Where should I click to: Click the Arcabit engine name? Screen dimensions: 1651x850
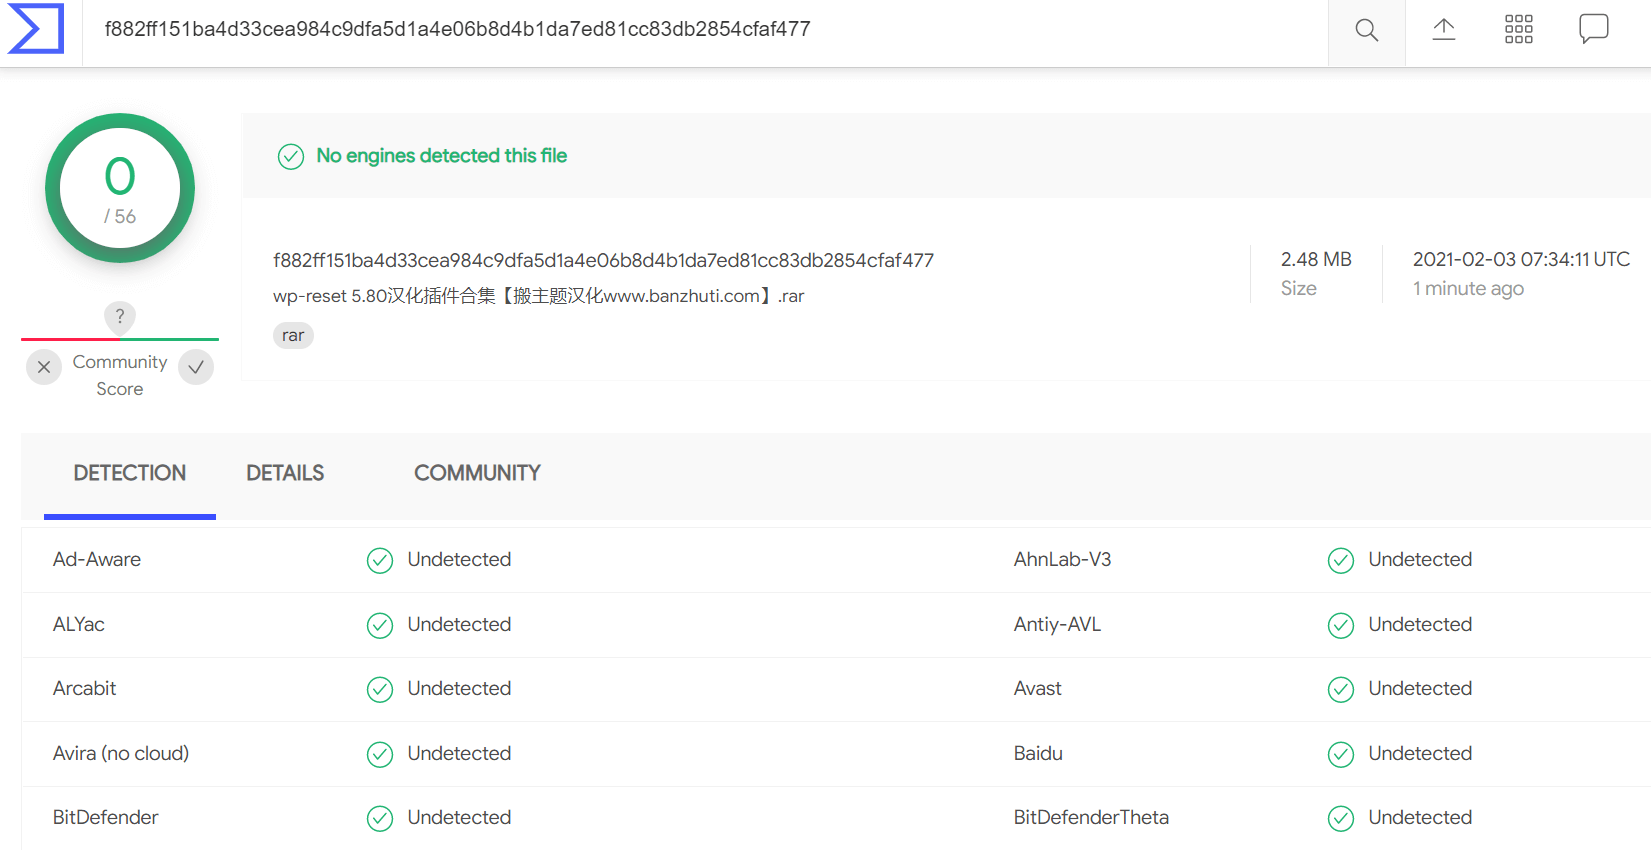coord(85,688)
